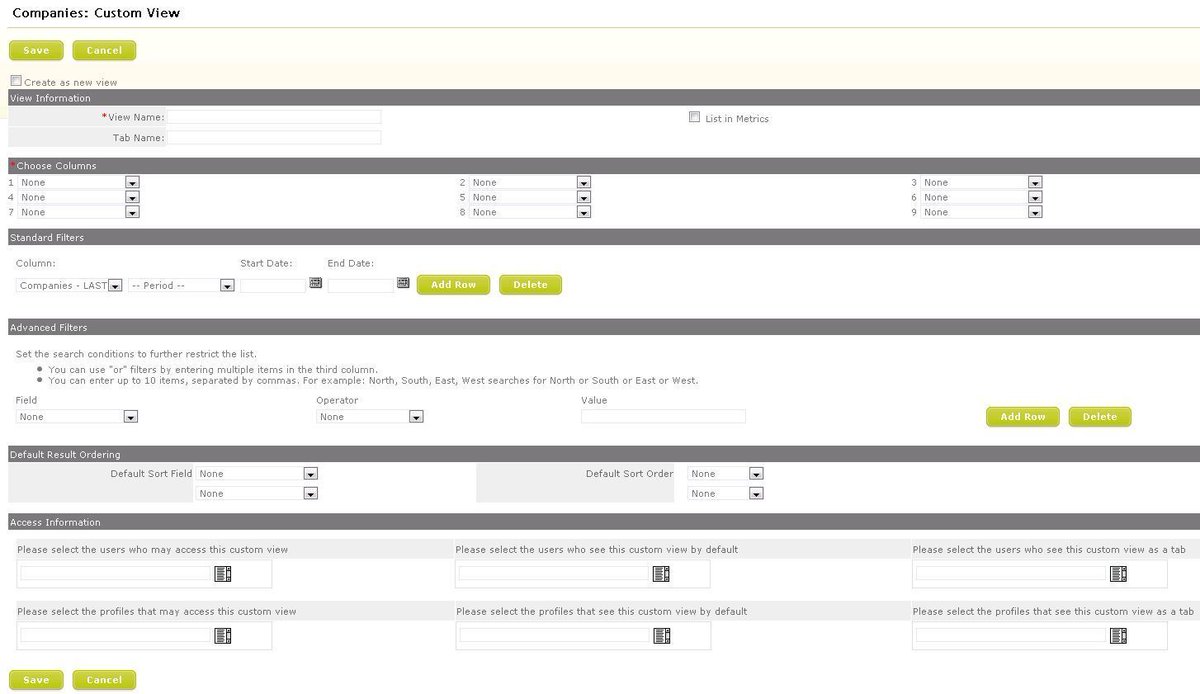Save the custom view

point(36,50)
